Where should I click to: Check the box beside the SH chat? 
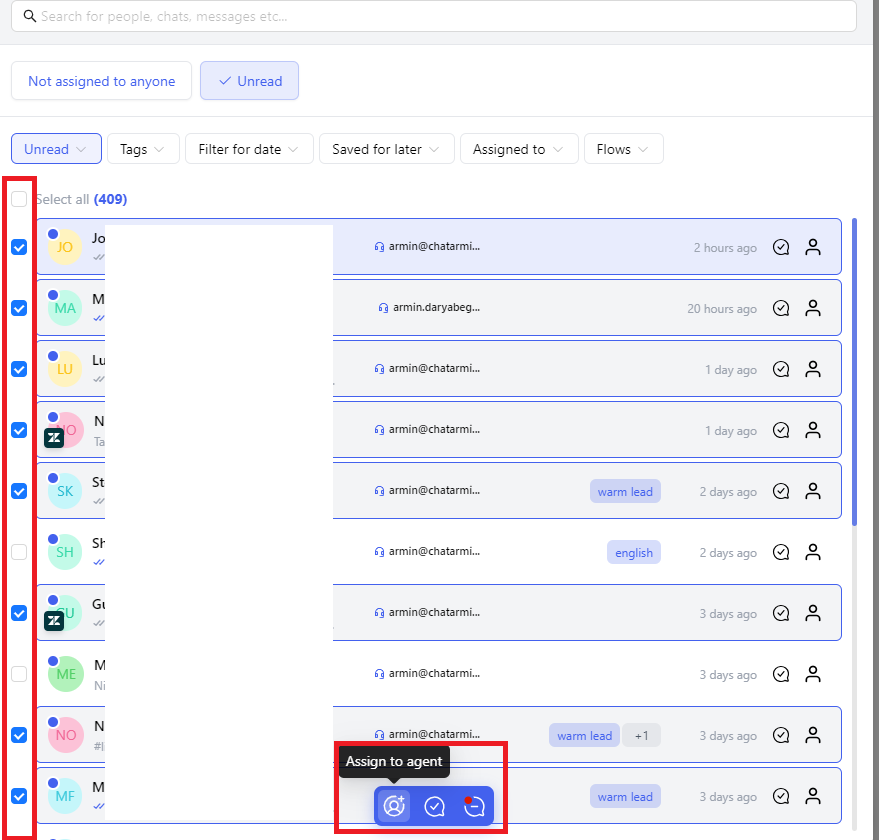point(19,552)
